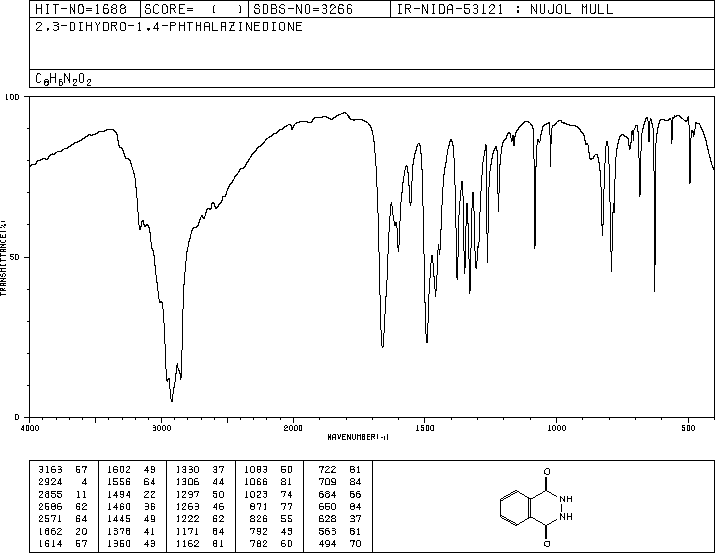
Task: Click the 2000 tick label on wavenumber axis
Action: click(x=293, y=428)
